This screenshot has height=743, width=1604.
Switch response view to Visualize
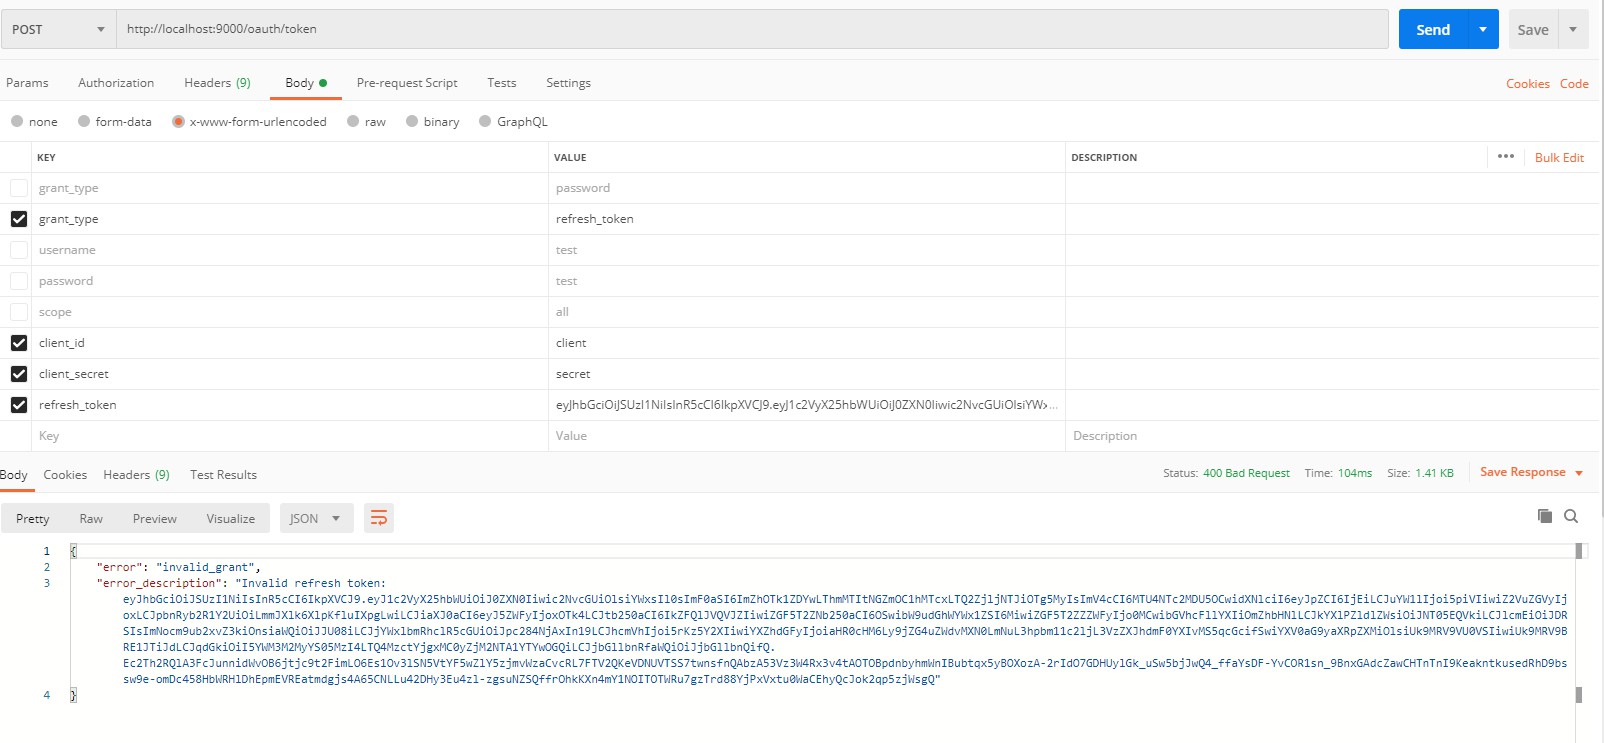[231, 518]
